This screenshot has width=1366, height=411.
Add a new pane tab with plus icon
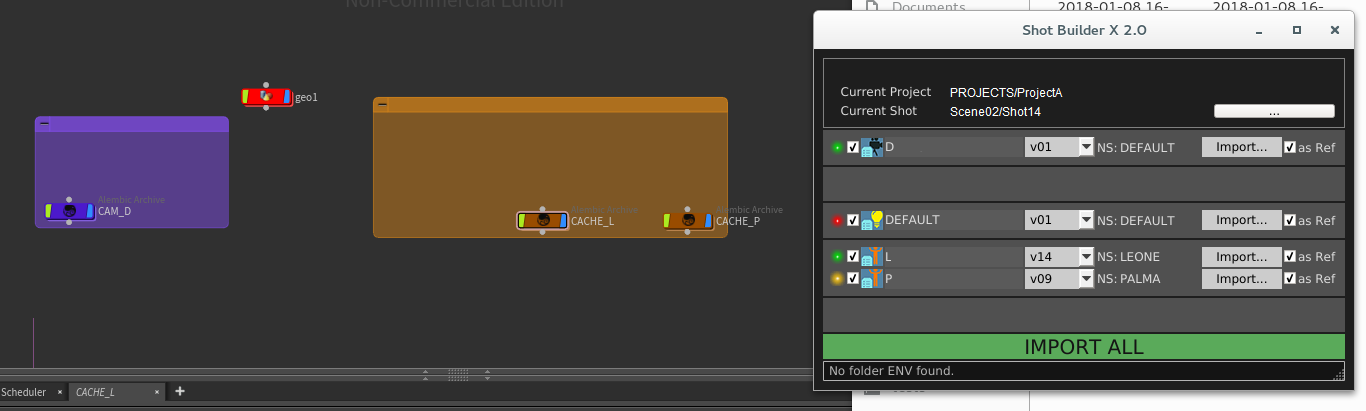point(180,392)
